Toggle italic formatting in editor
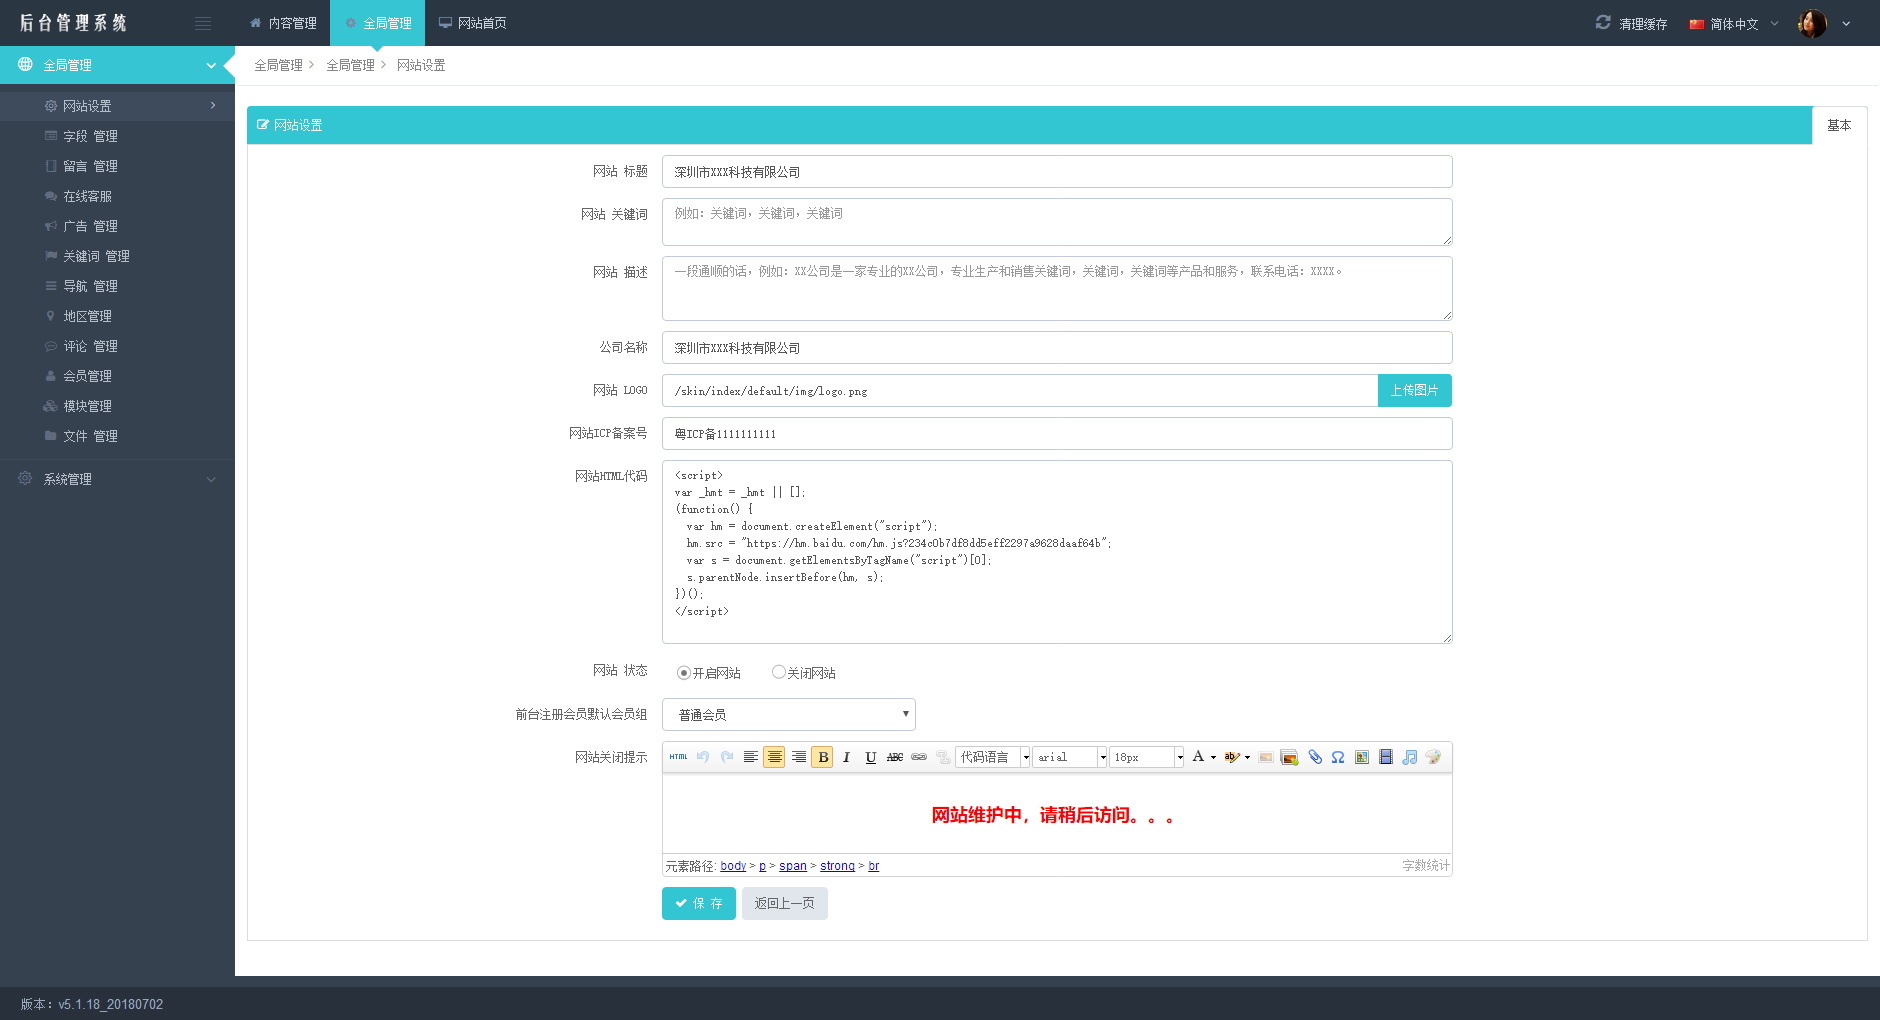This screenshot has width=1880, height=1020. (847, 757)
